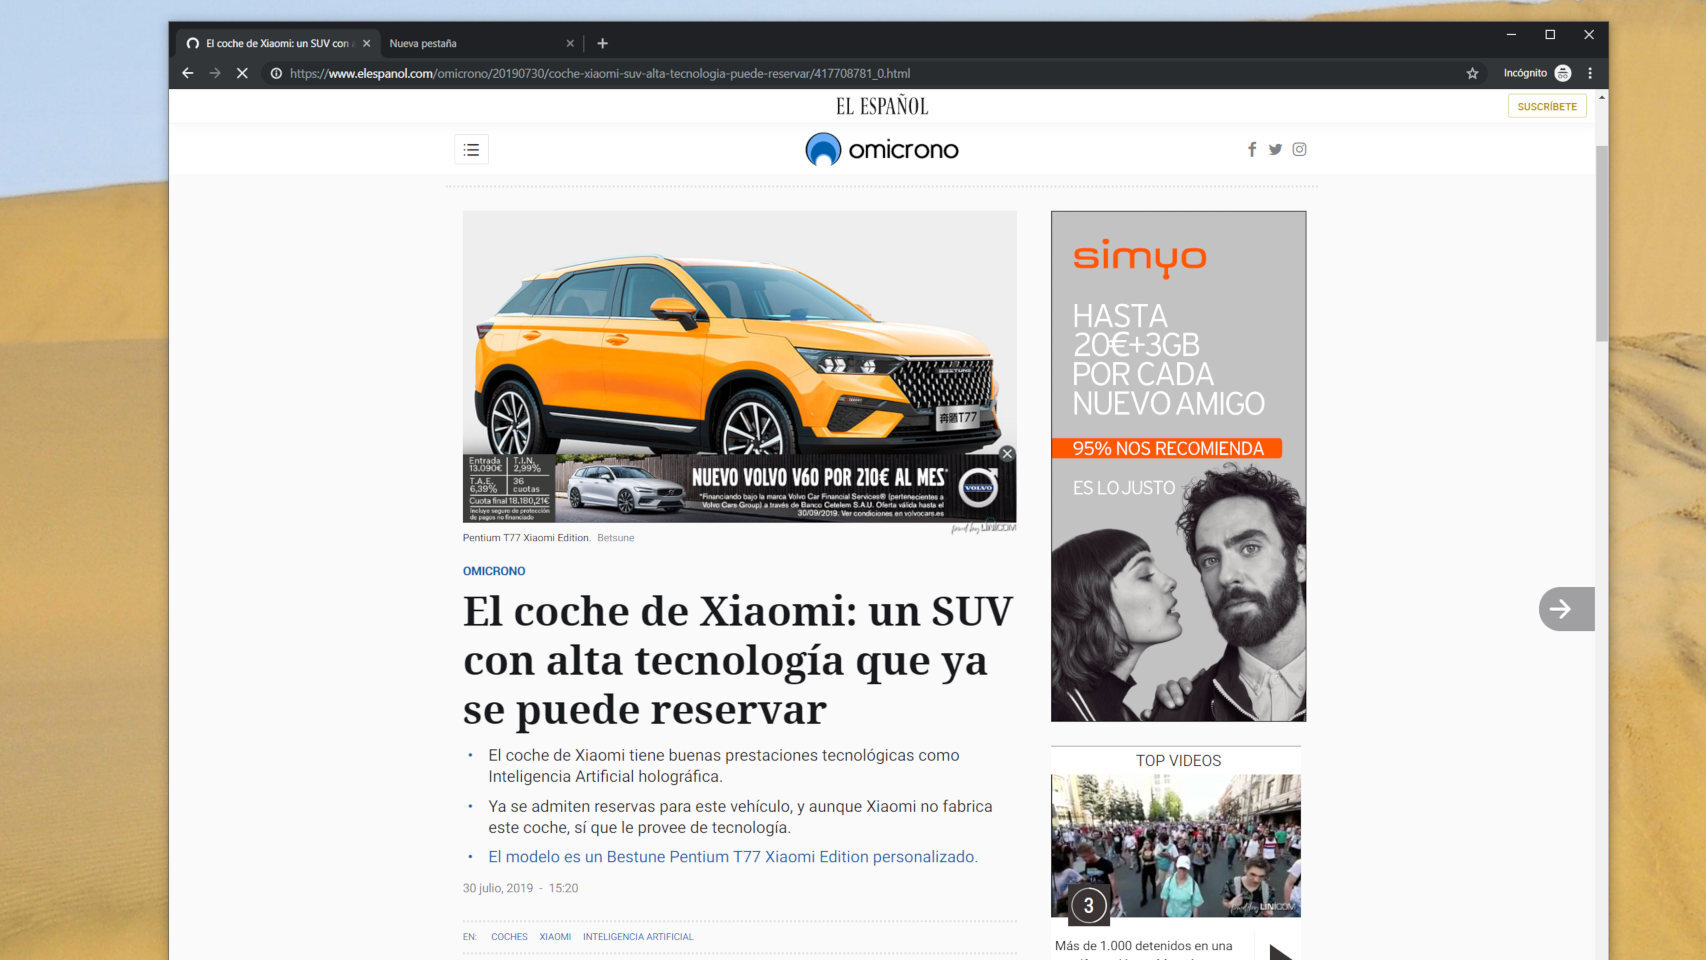Viewport: 1706px width, 960px height.
Task: Select the Instagram icon
Action: click(1299, 149)
